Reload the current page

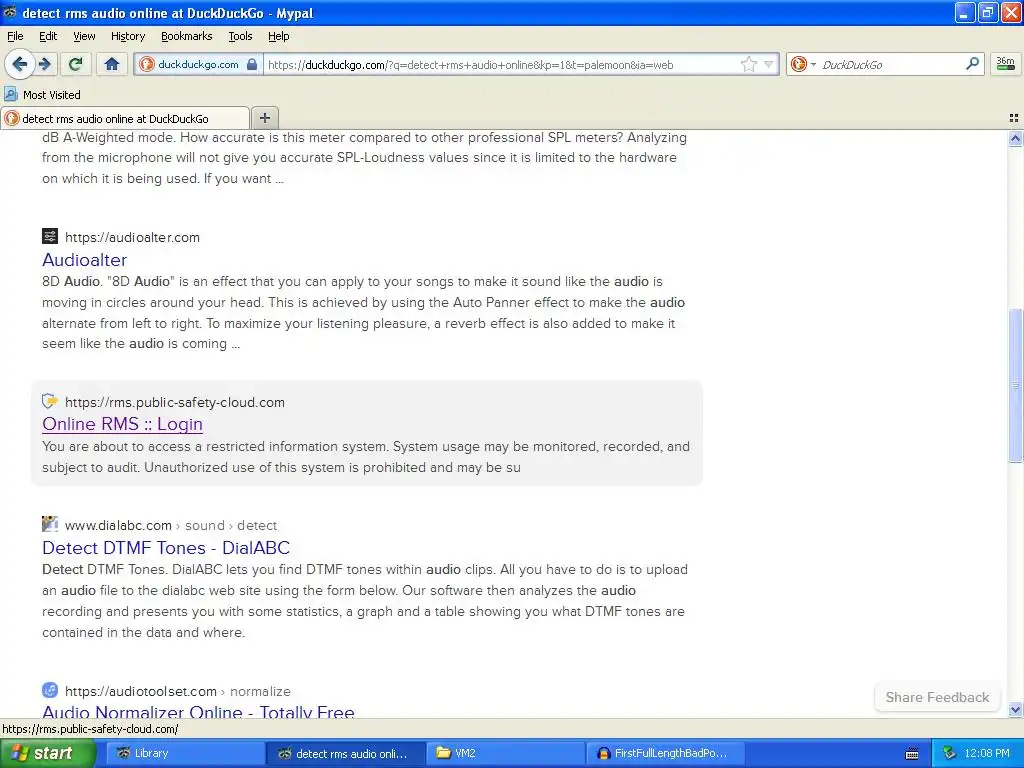click(76, 64)
